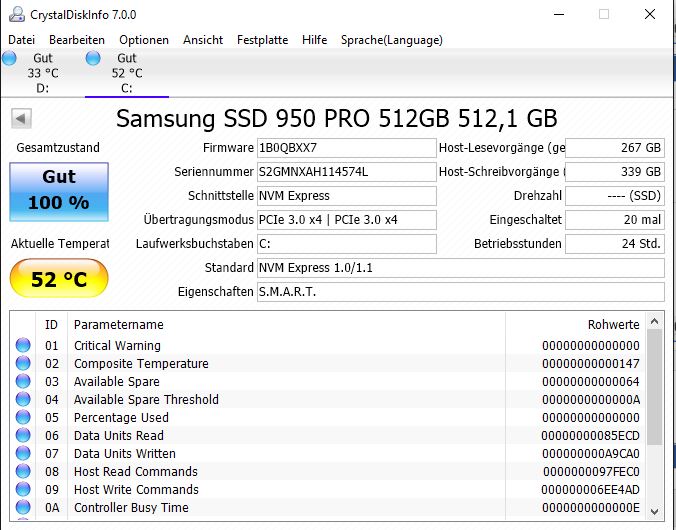Click the Firmware field 1B0QBXX7

347,148
